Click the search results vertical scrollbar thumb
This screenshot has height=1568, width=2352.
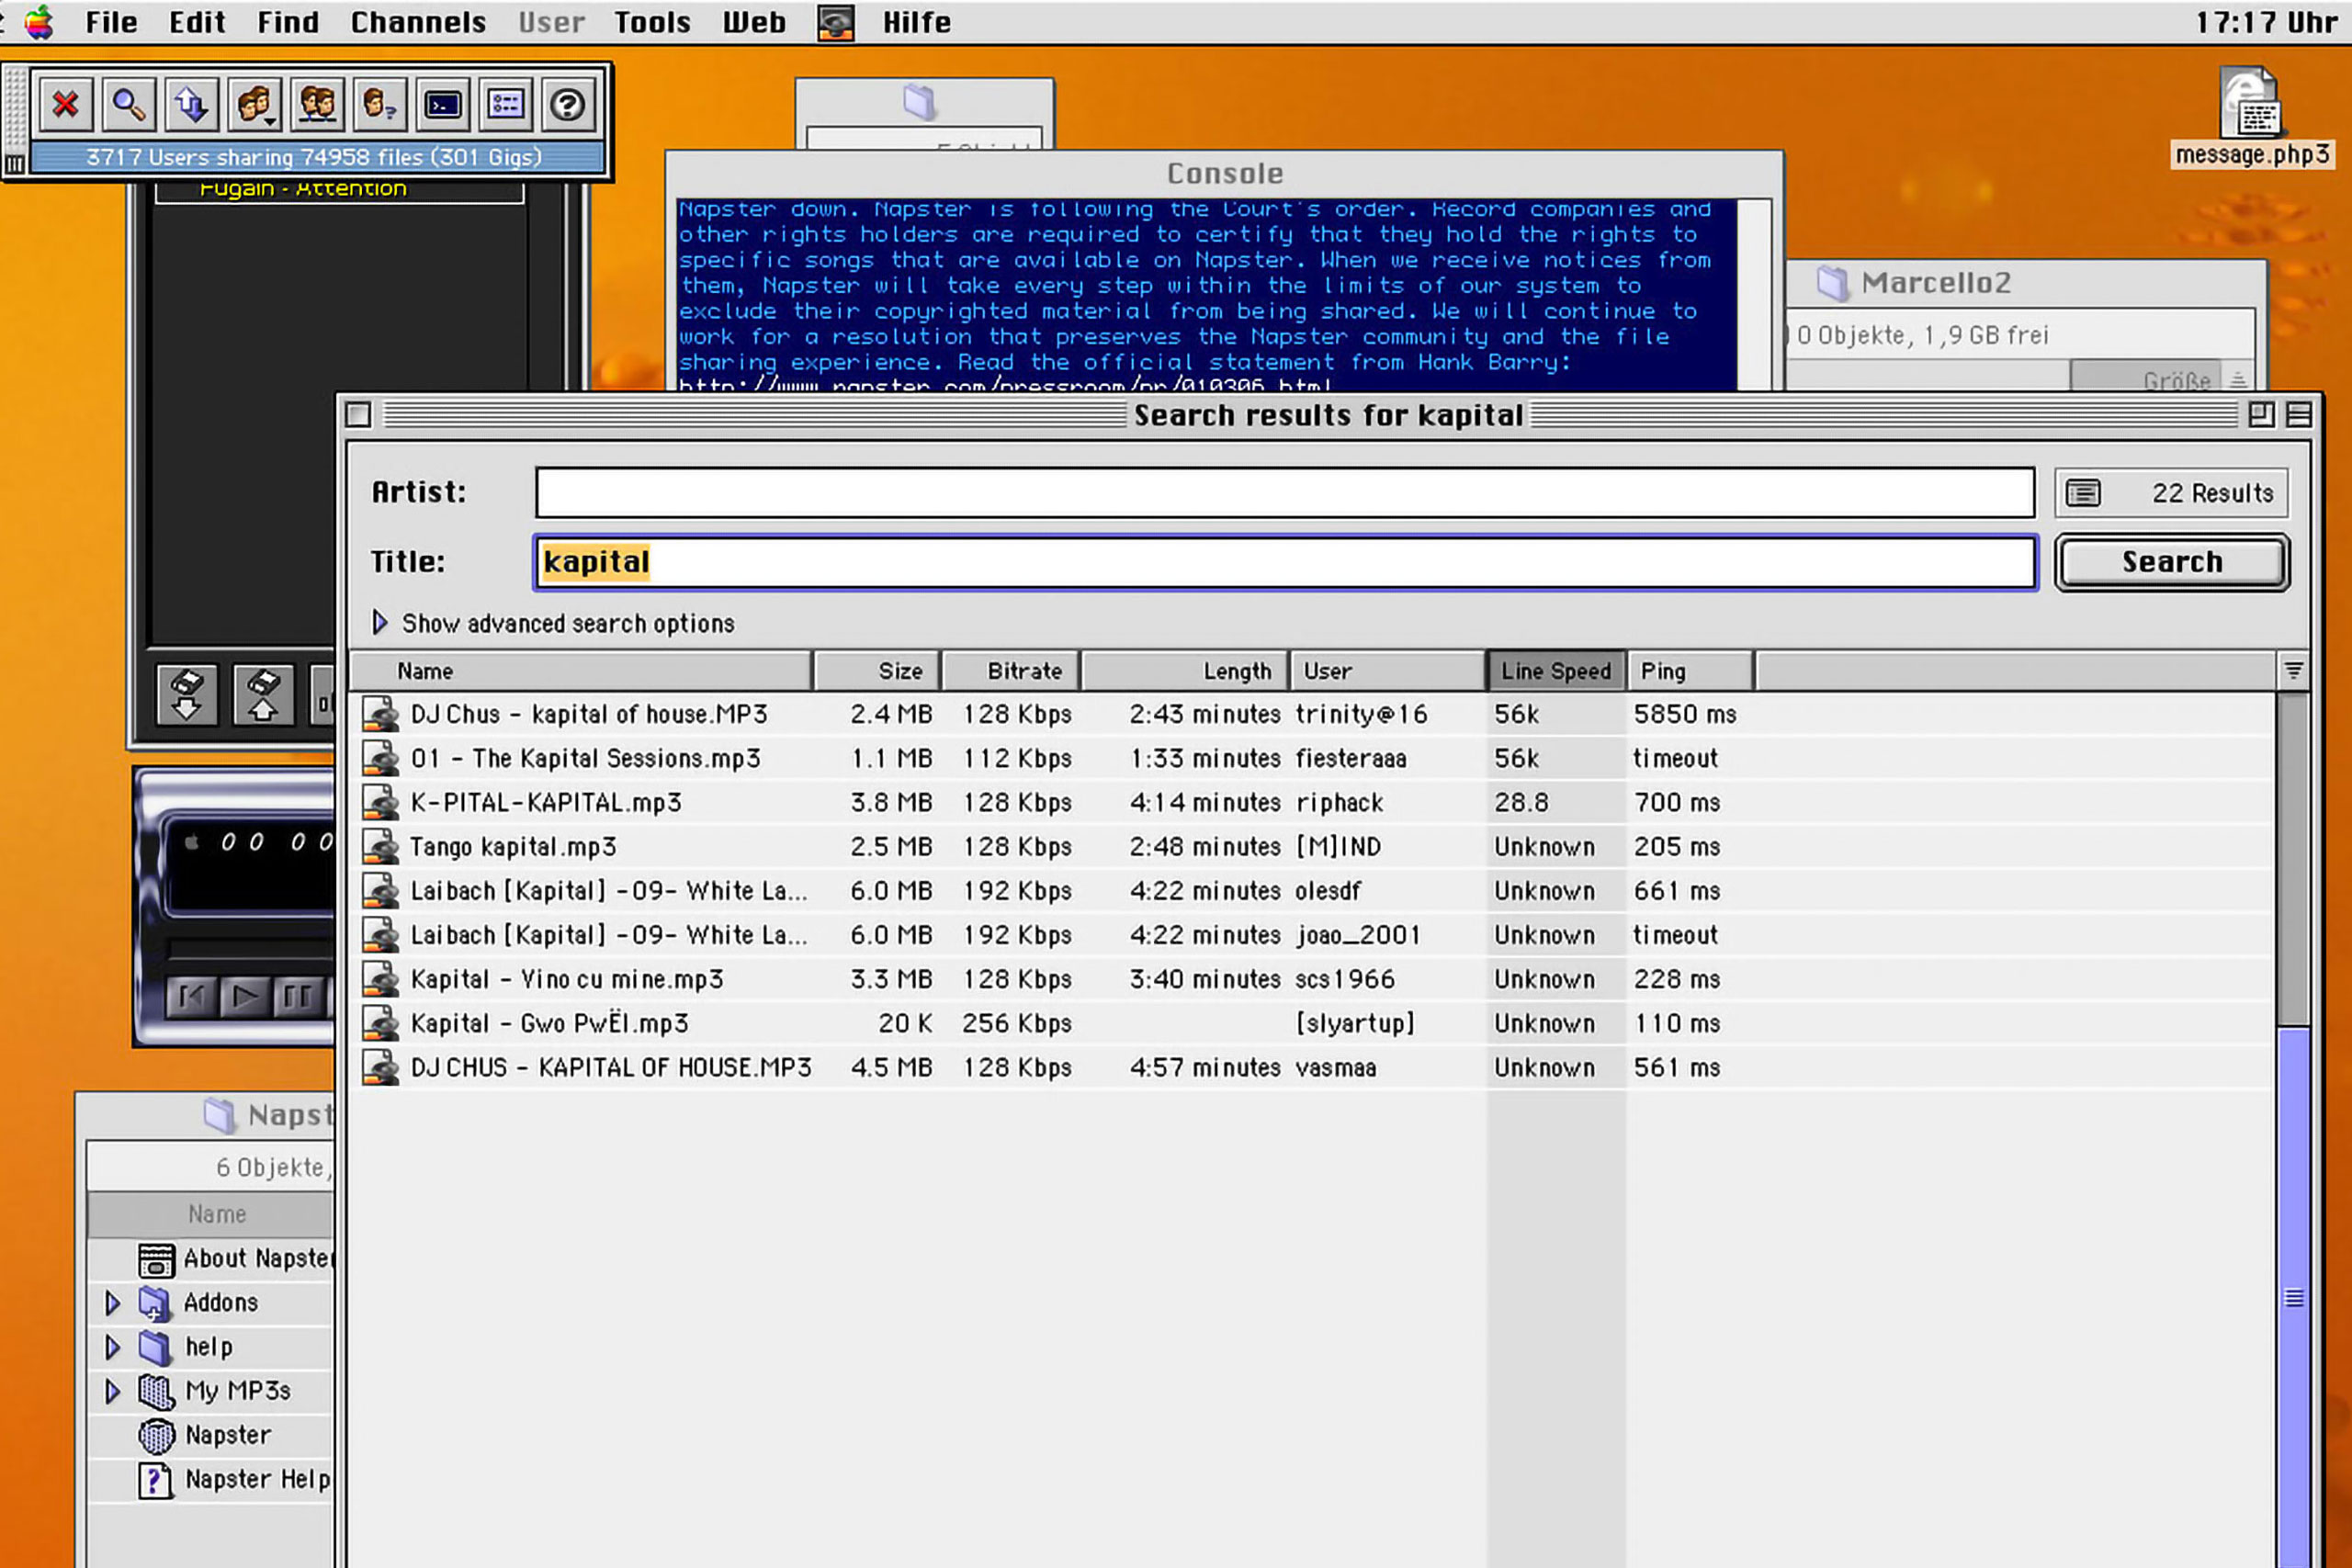coord(2294,1298)
